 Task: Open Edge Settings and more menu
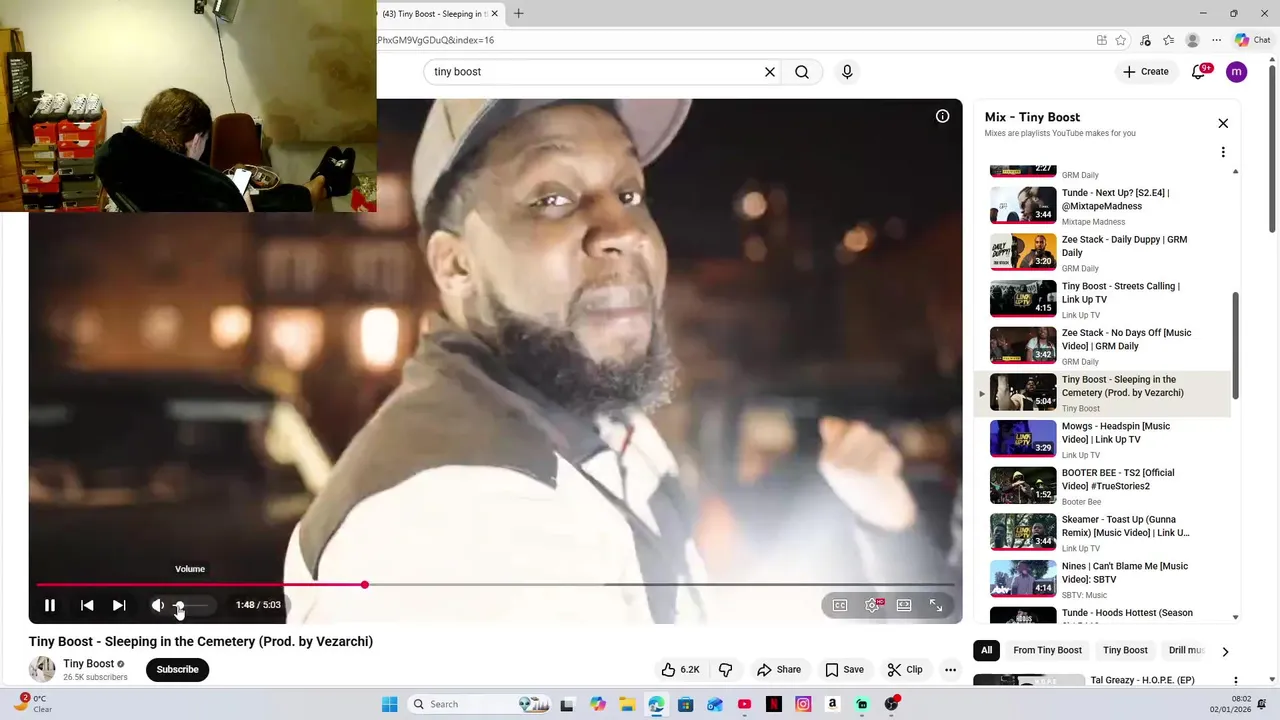pos(1216,40)
